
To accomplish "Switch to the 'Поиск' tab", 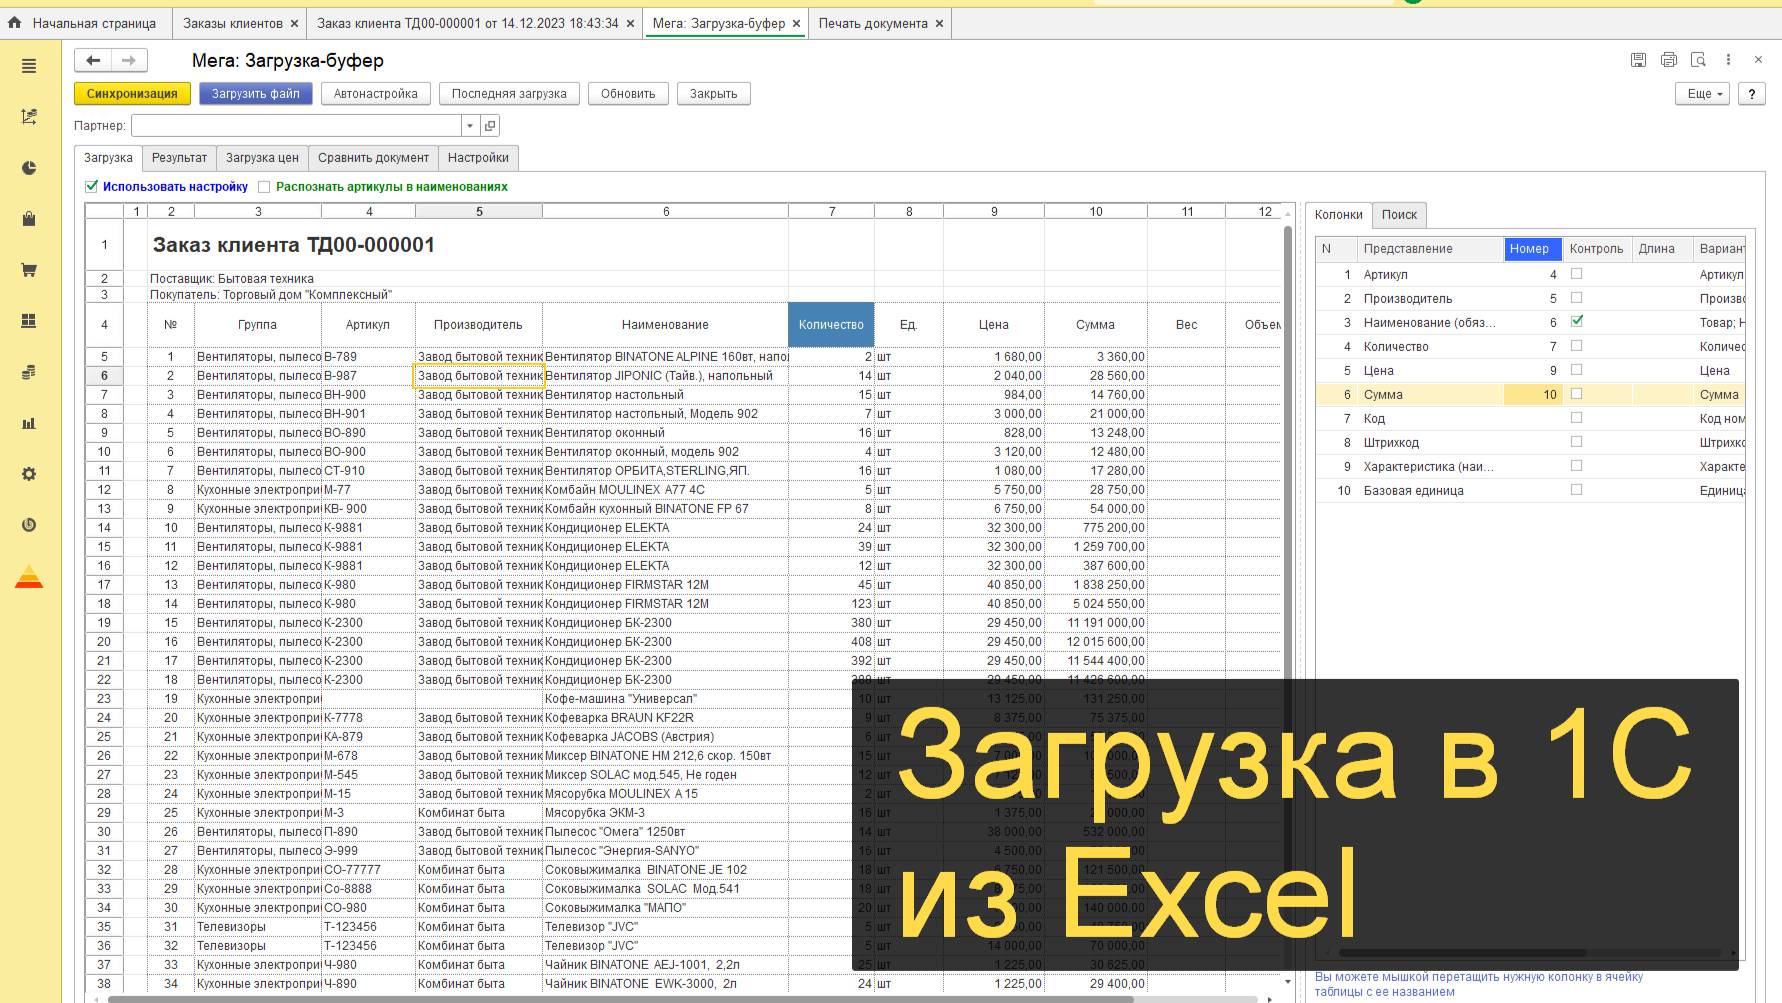I will 1400,214.
